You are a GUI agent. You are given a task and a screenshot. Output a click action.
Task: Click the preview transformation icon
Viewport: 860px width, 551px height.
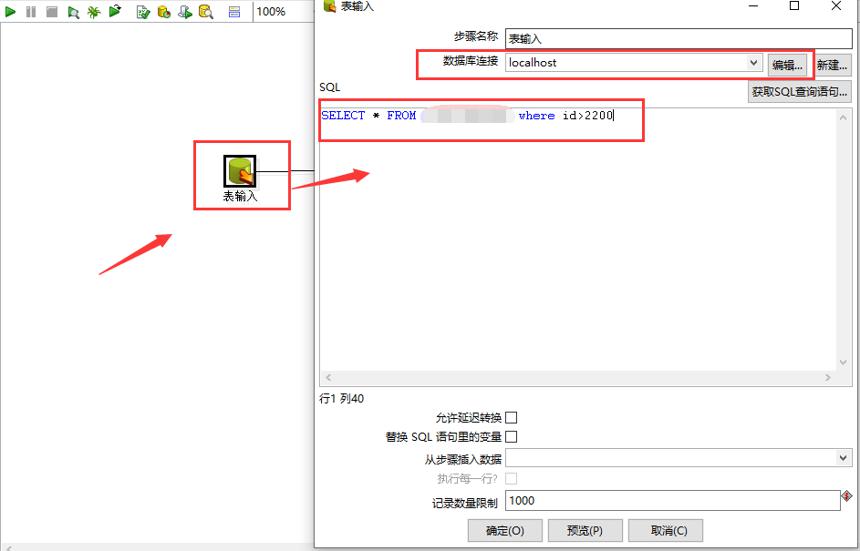[x=73, y=12]
